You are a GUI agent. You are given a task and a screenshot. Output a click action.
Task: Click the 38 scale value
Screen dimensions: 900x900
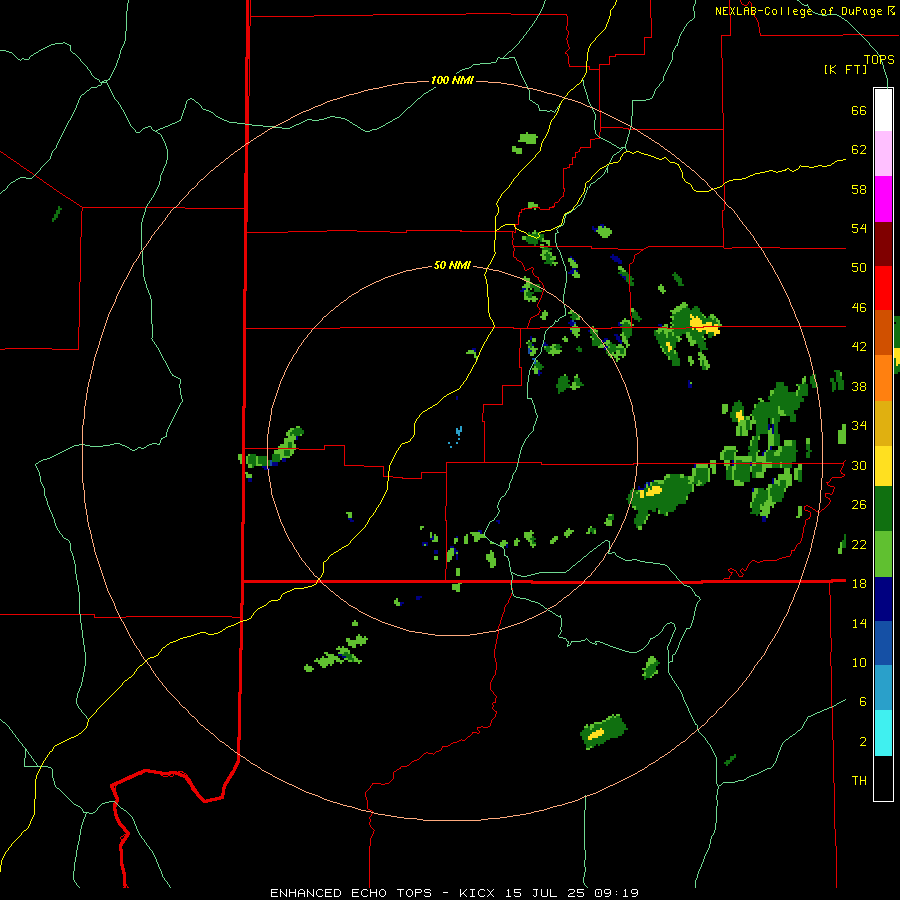859,386
